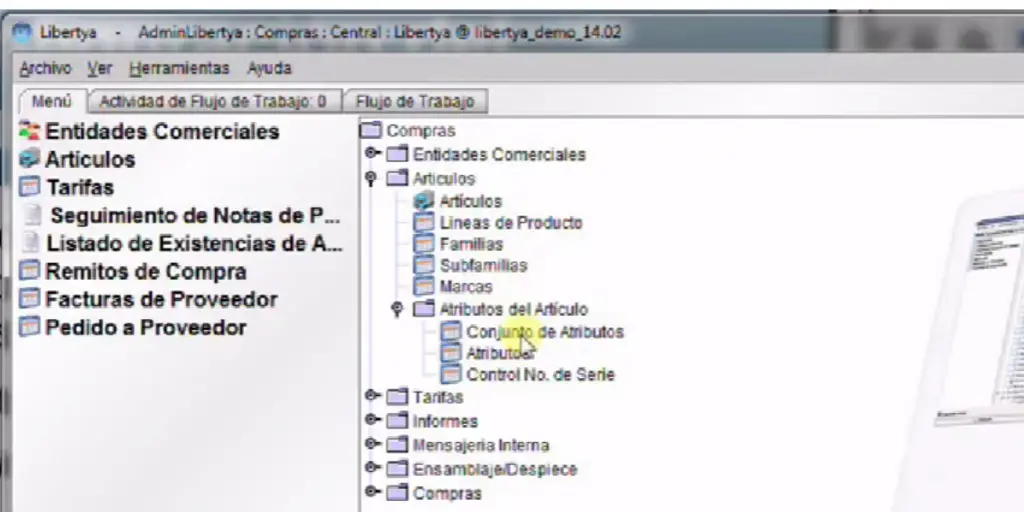The width and height of the screenshot is (1024, 512).
Task: Click the root Compras folder icon
Action: coord(371,130)
